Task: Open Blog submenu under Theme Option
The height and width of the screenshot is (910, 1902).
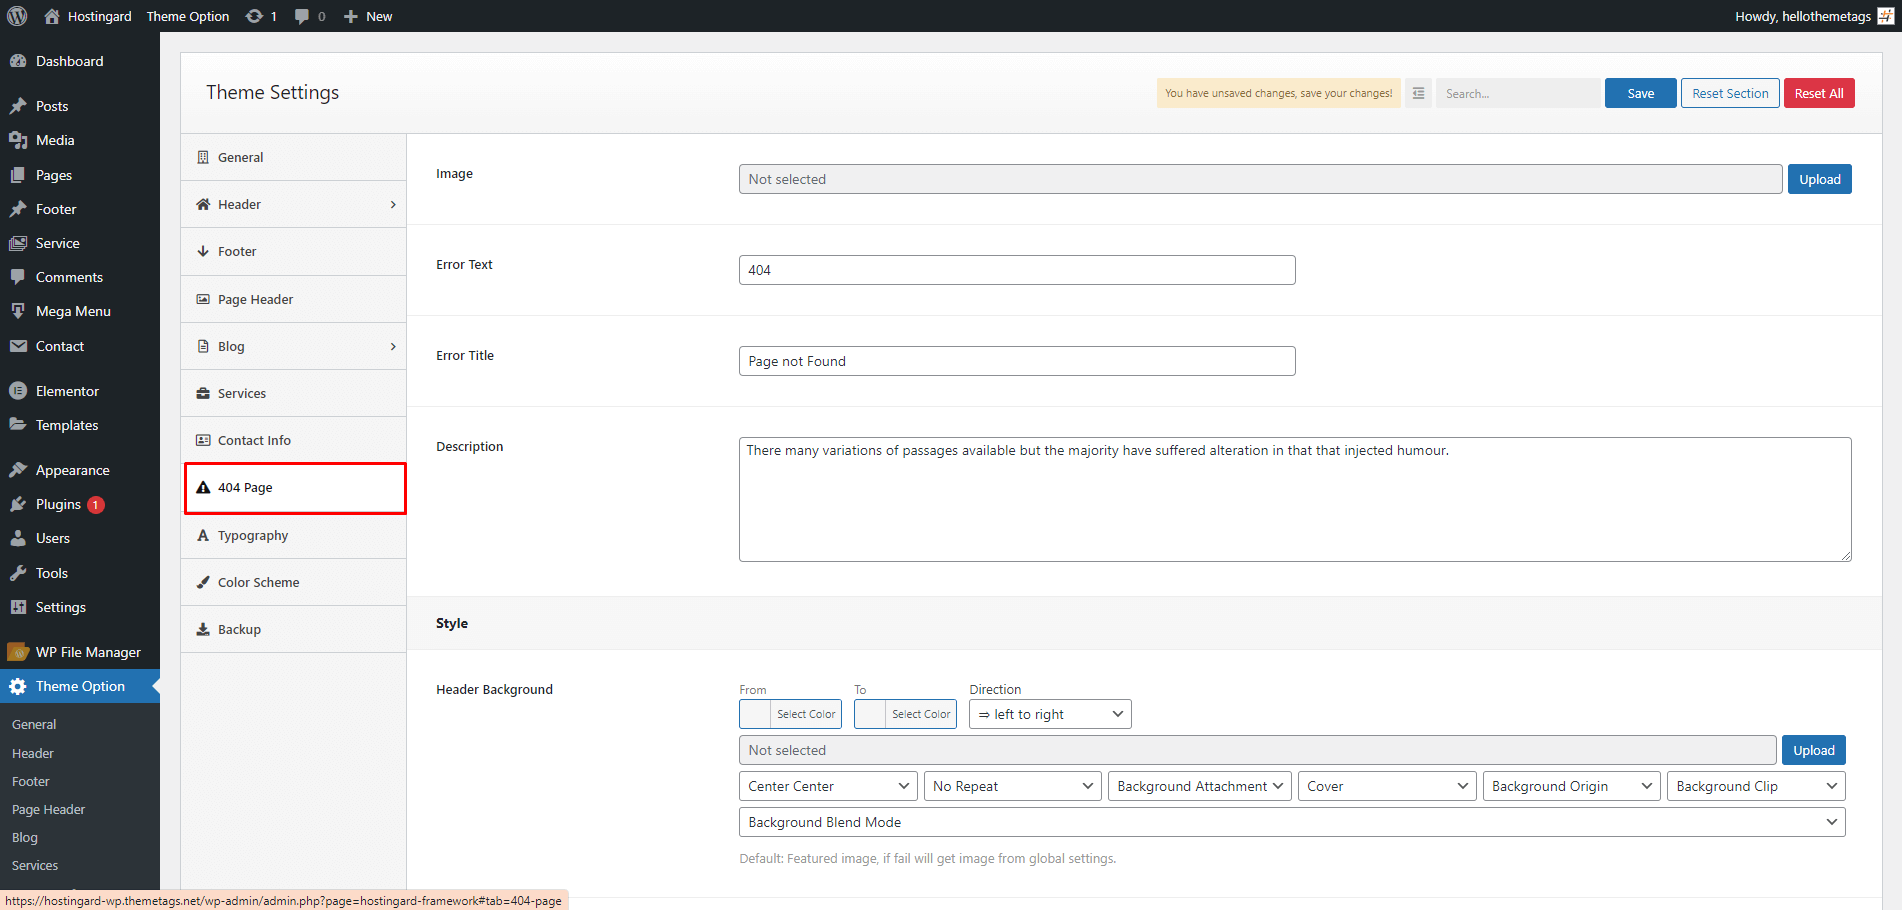Action: pyautogui.click(x=25, y=837)
